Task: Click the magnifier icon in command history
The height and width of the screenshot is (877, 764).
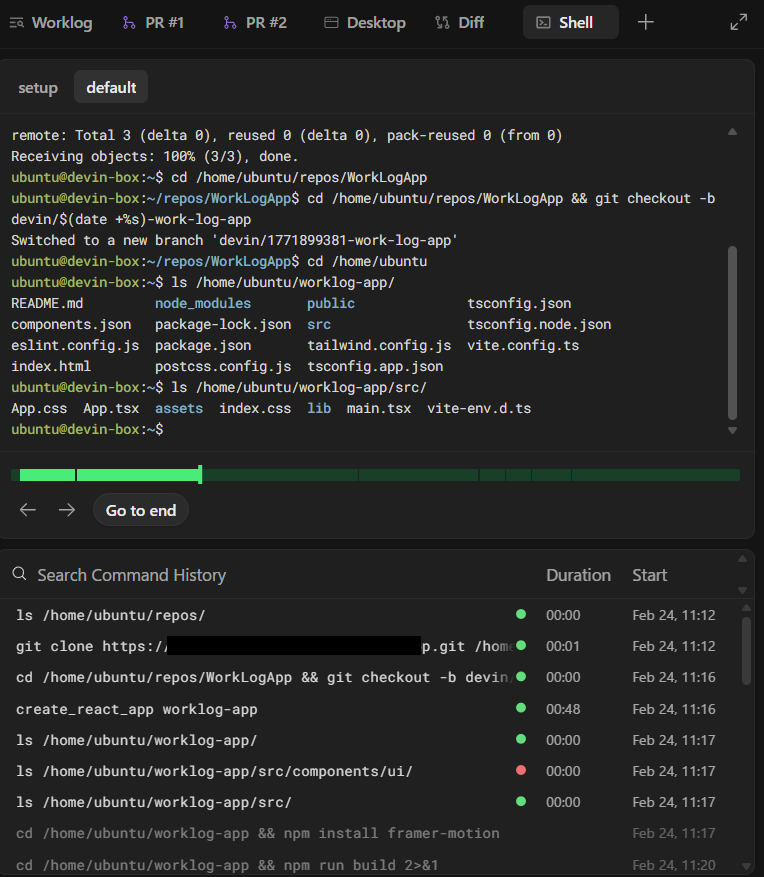Action: pyautogui.click(x=20, y=574)
